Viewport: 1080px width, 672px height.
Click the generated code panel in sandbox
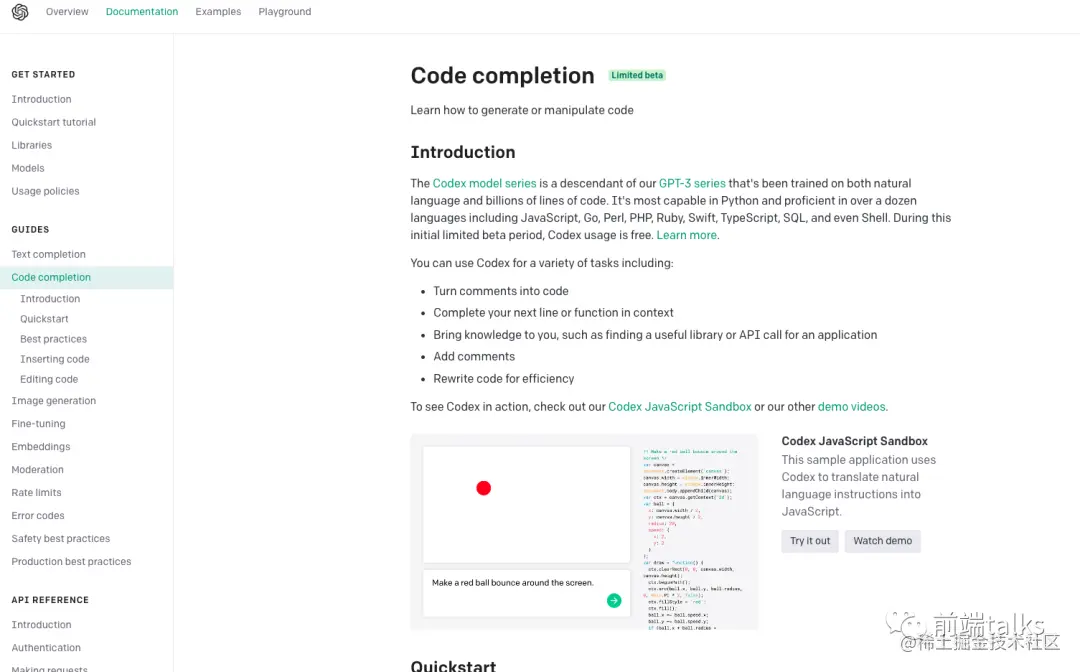(x=693, y=538)
